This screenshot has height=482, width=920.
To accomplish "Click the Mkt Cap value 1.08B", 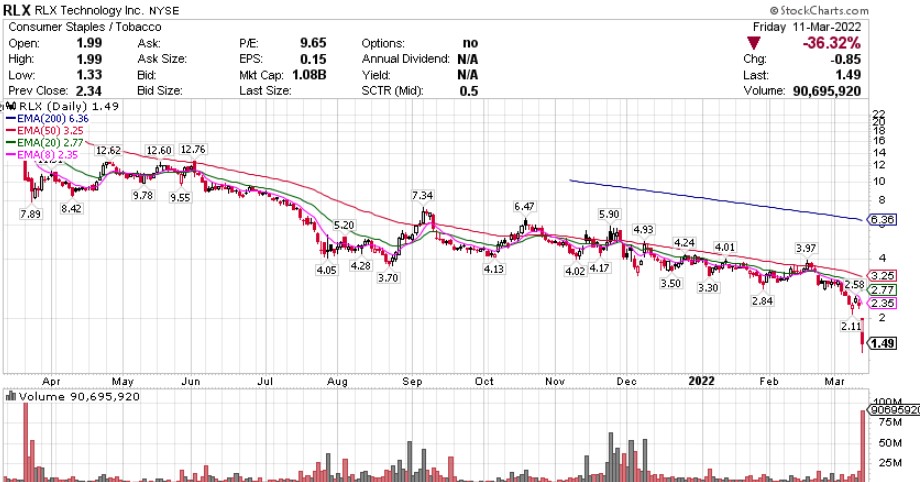I will click(309, 75).
